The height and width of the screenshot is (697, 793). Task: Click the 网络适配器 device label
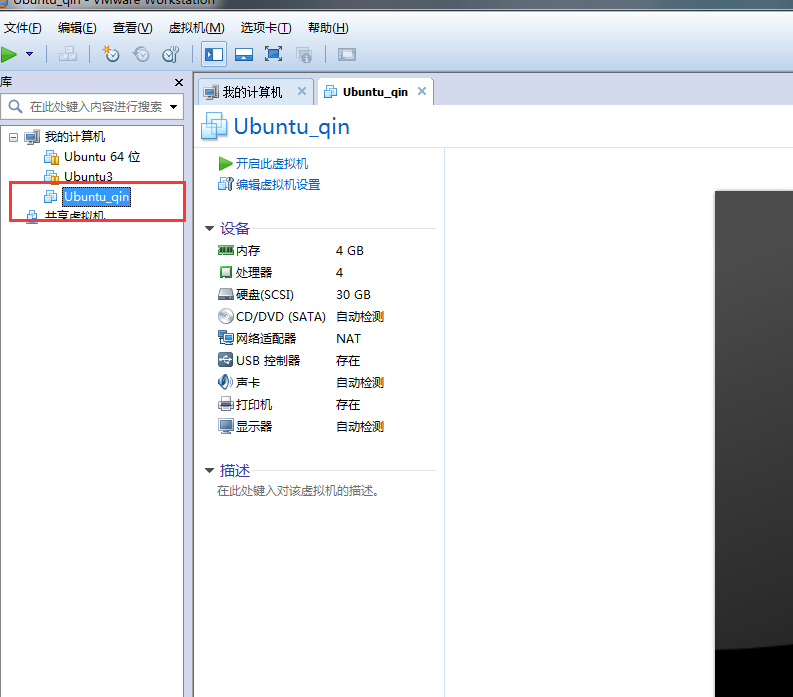pos(266,338)
